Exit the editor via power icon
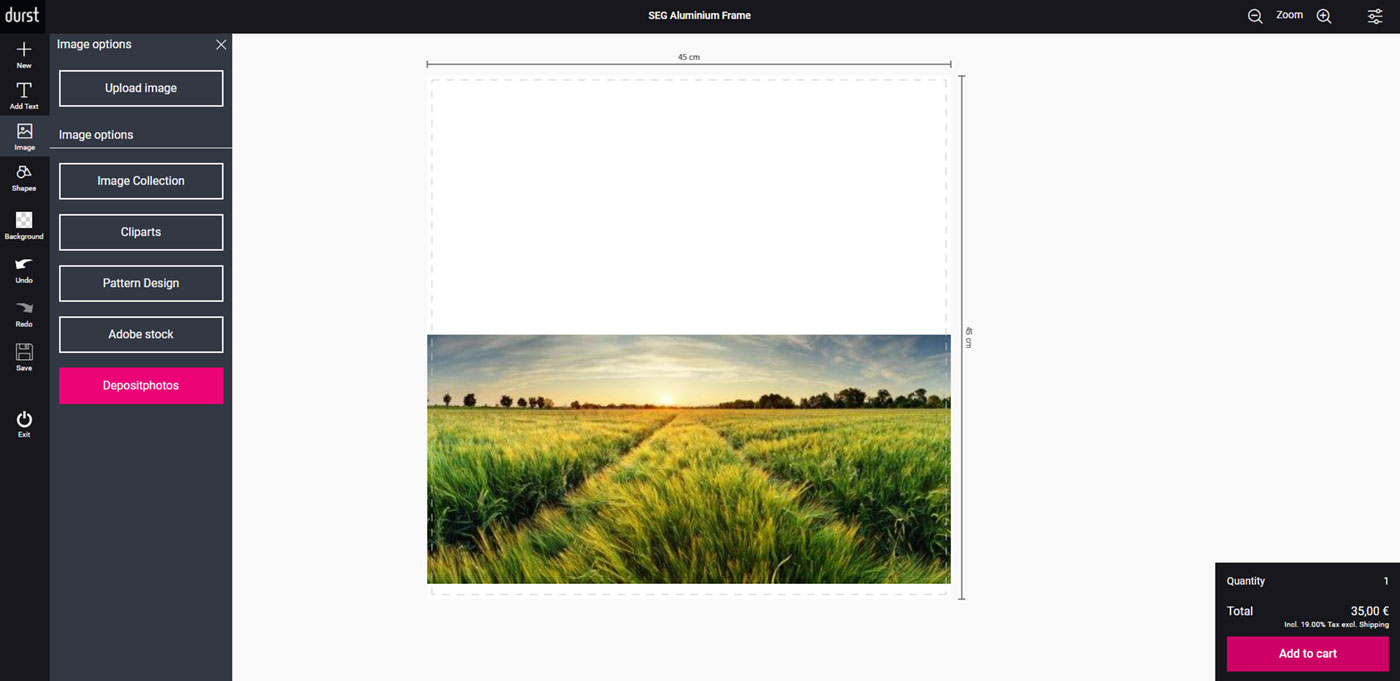The height and width of the screenshot is (681, 1400). (x=24, y=422)
